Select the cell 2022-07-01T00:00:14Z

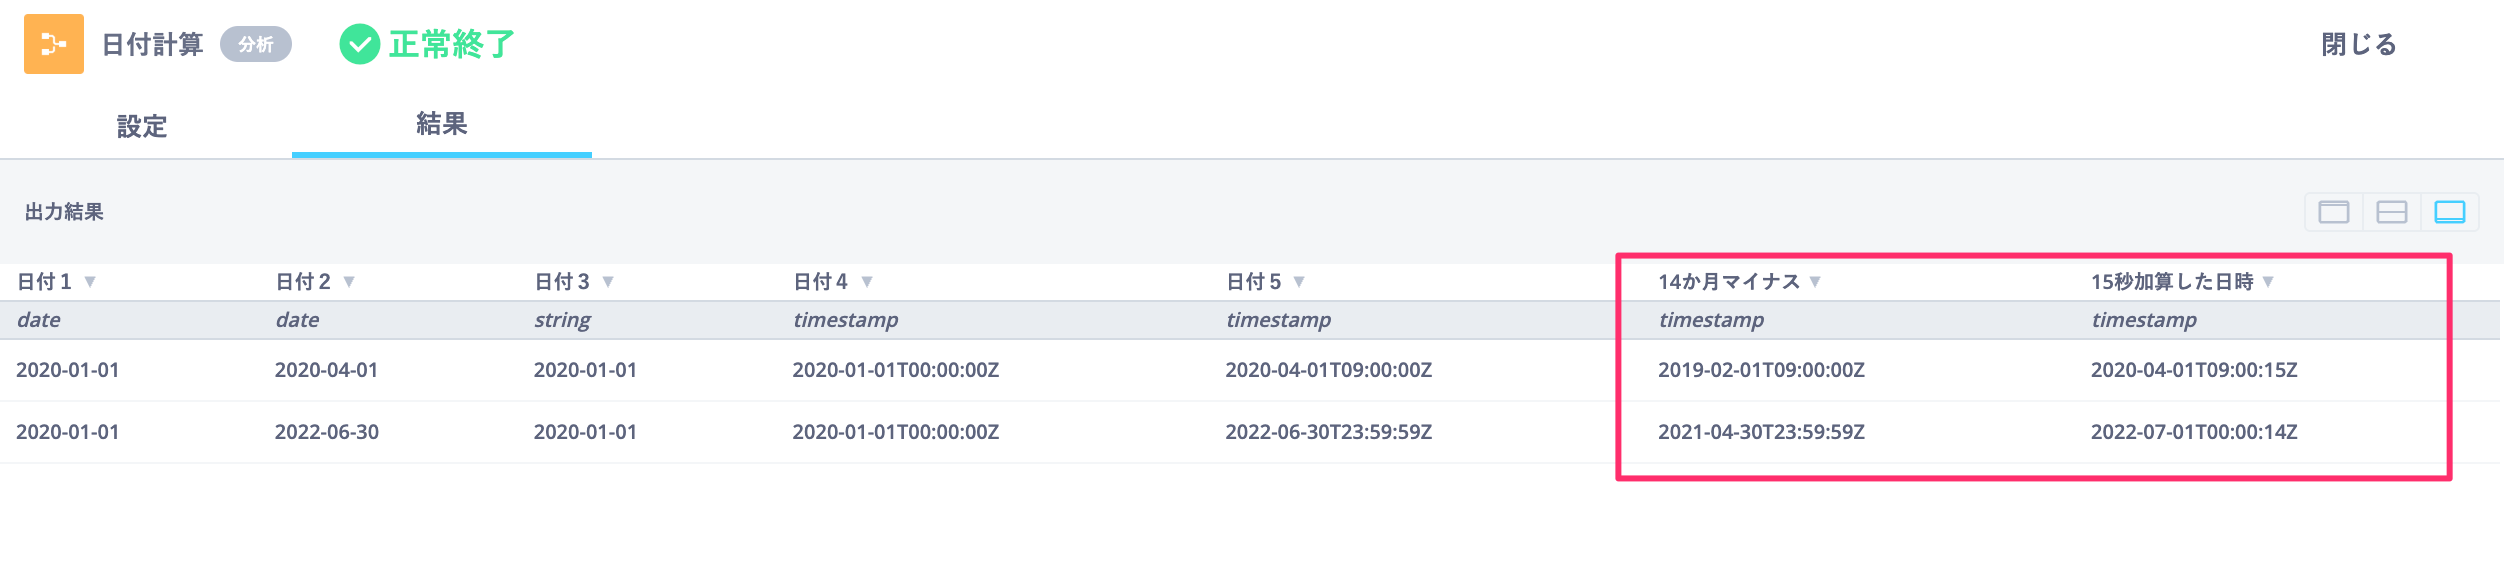point(2194,432)
